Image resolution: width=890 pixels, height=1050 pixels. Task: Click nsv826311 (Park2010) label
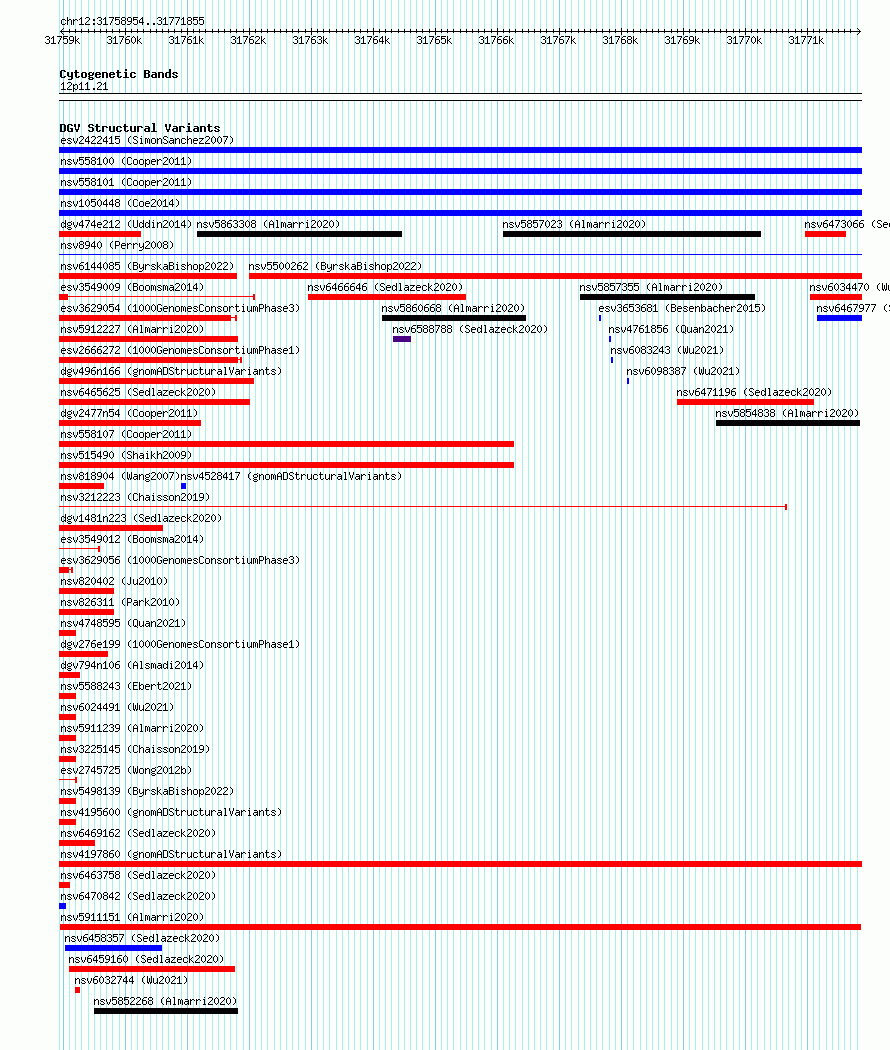tap(120, 602)
